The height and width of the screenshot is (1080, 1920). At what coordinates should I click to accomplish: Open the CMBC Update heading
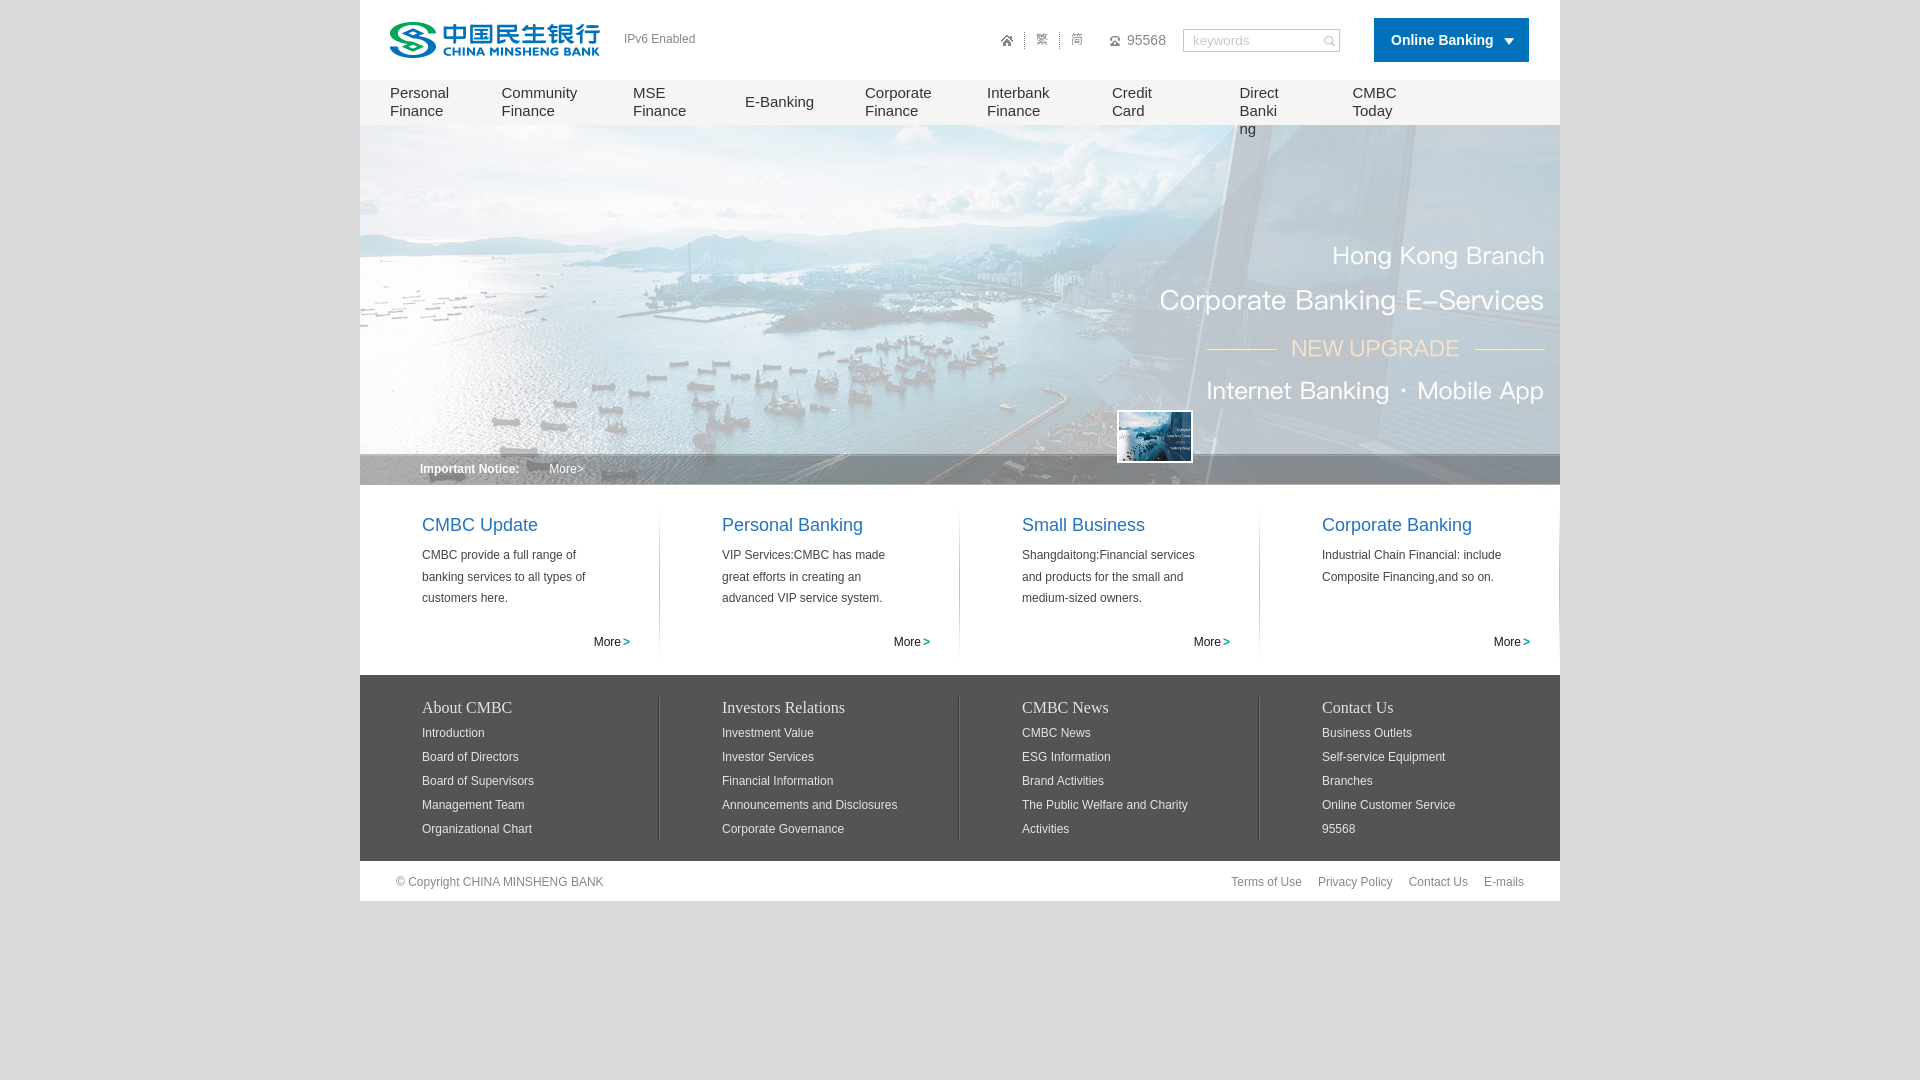click(x=480, y=525)
